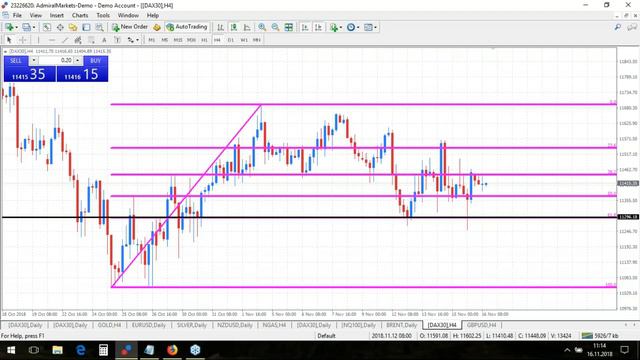Open the toolbar search magnifier

618,27
